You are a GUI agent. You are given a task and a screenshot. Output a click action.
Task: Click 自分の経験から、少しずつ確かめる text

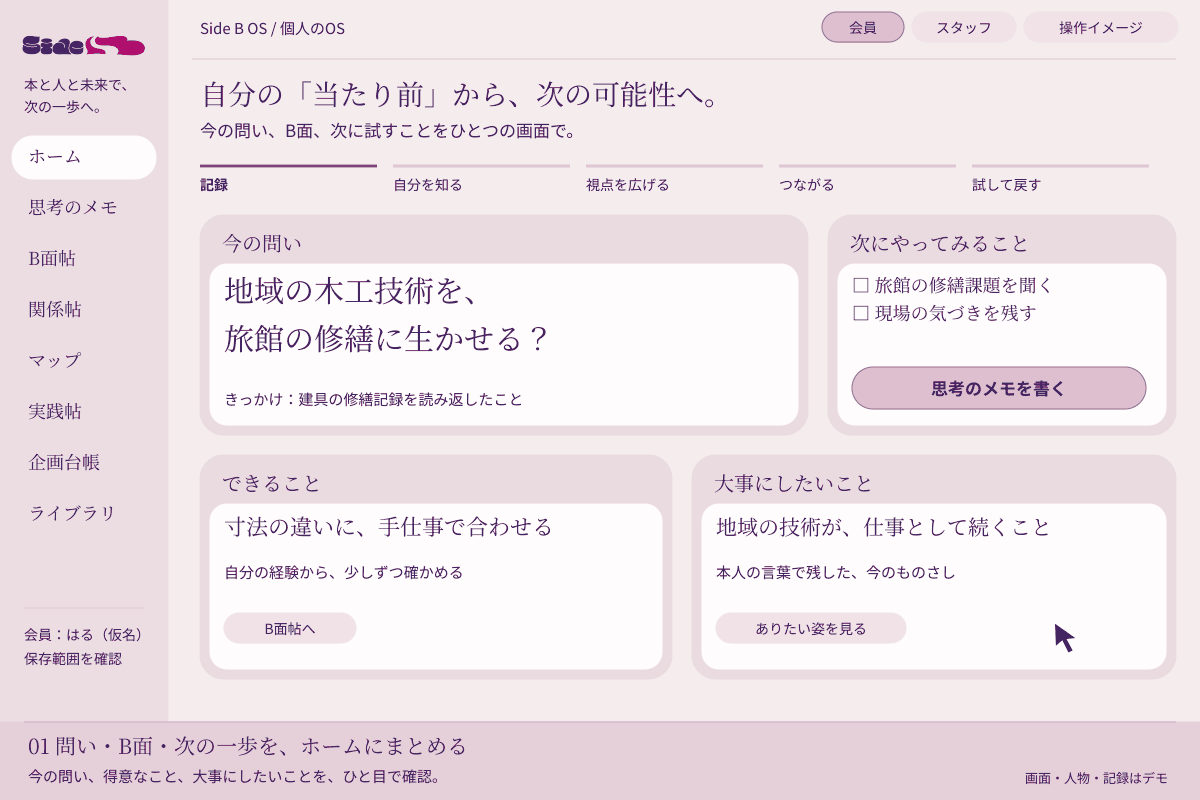pyautogui.click(x=344, y=573)
